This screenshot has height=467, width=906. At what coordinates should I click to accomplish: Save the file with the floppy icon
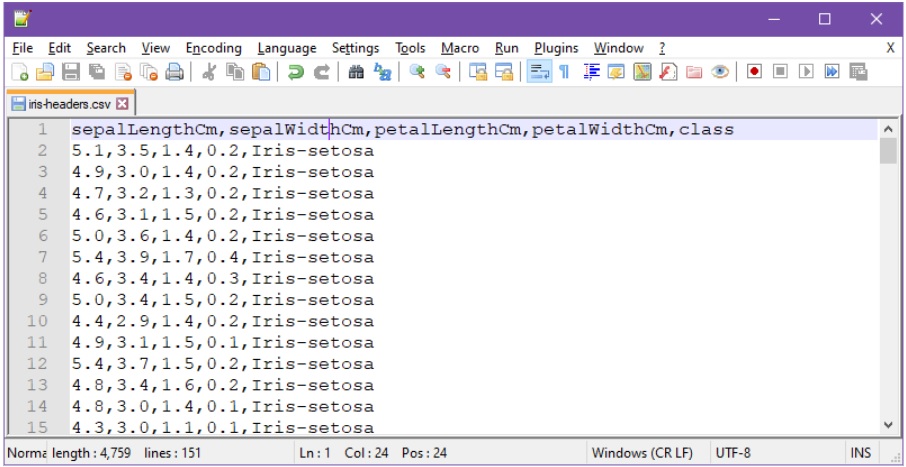71,72
